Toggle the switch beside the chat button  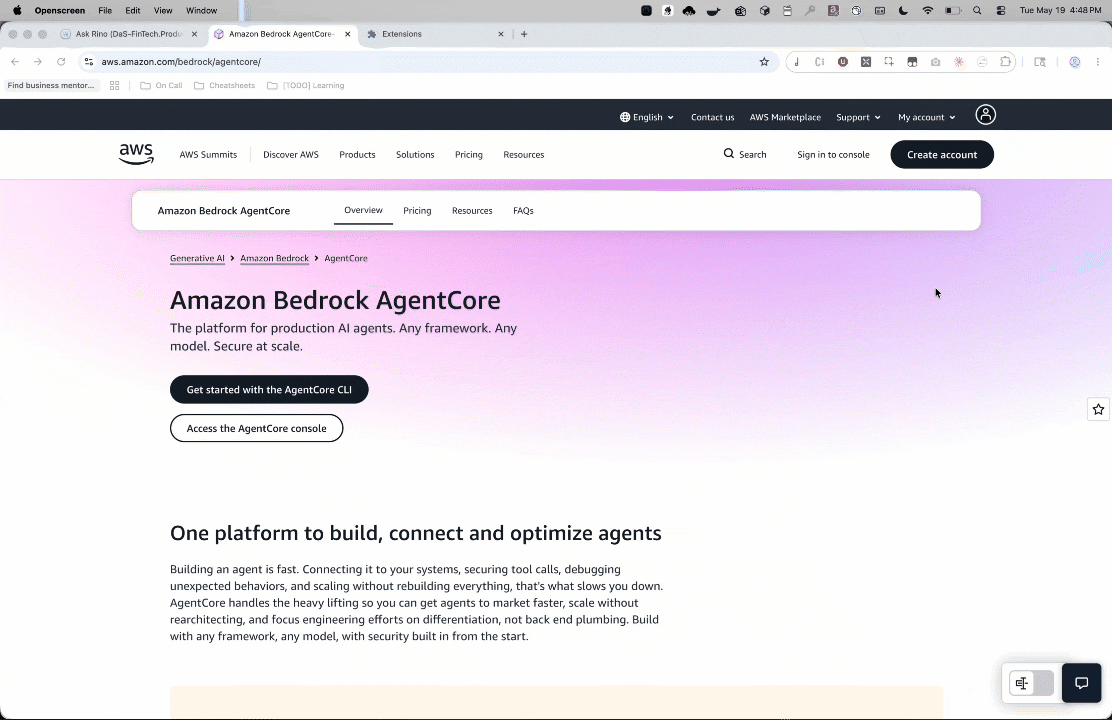1031,683
